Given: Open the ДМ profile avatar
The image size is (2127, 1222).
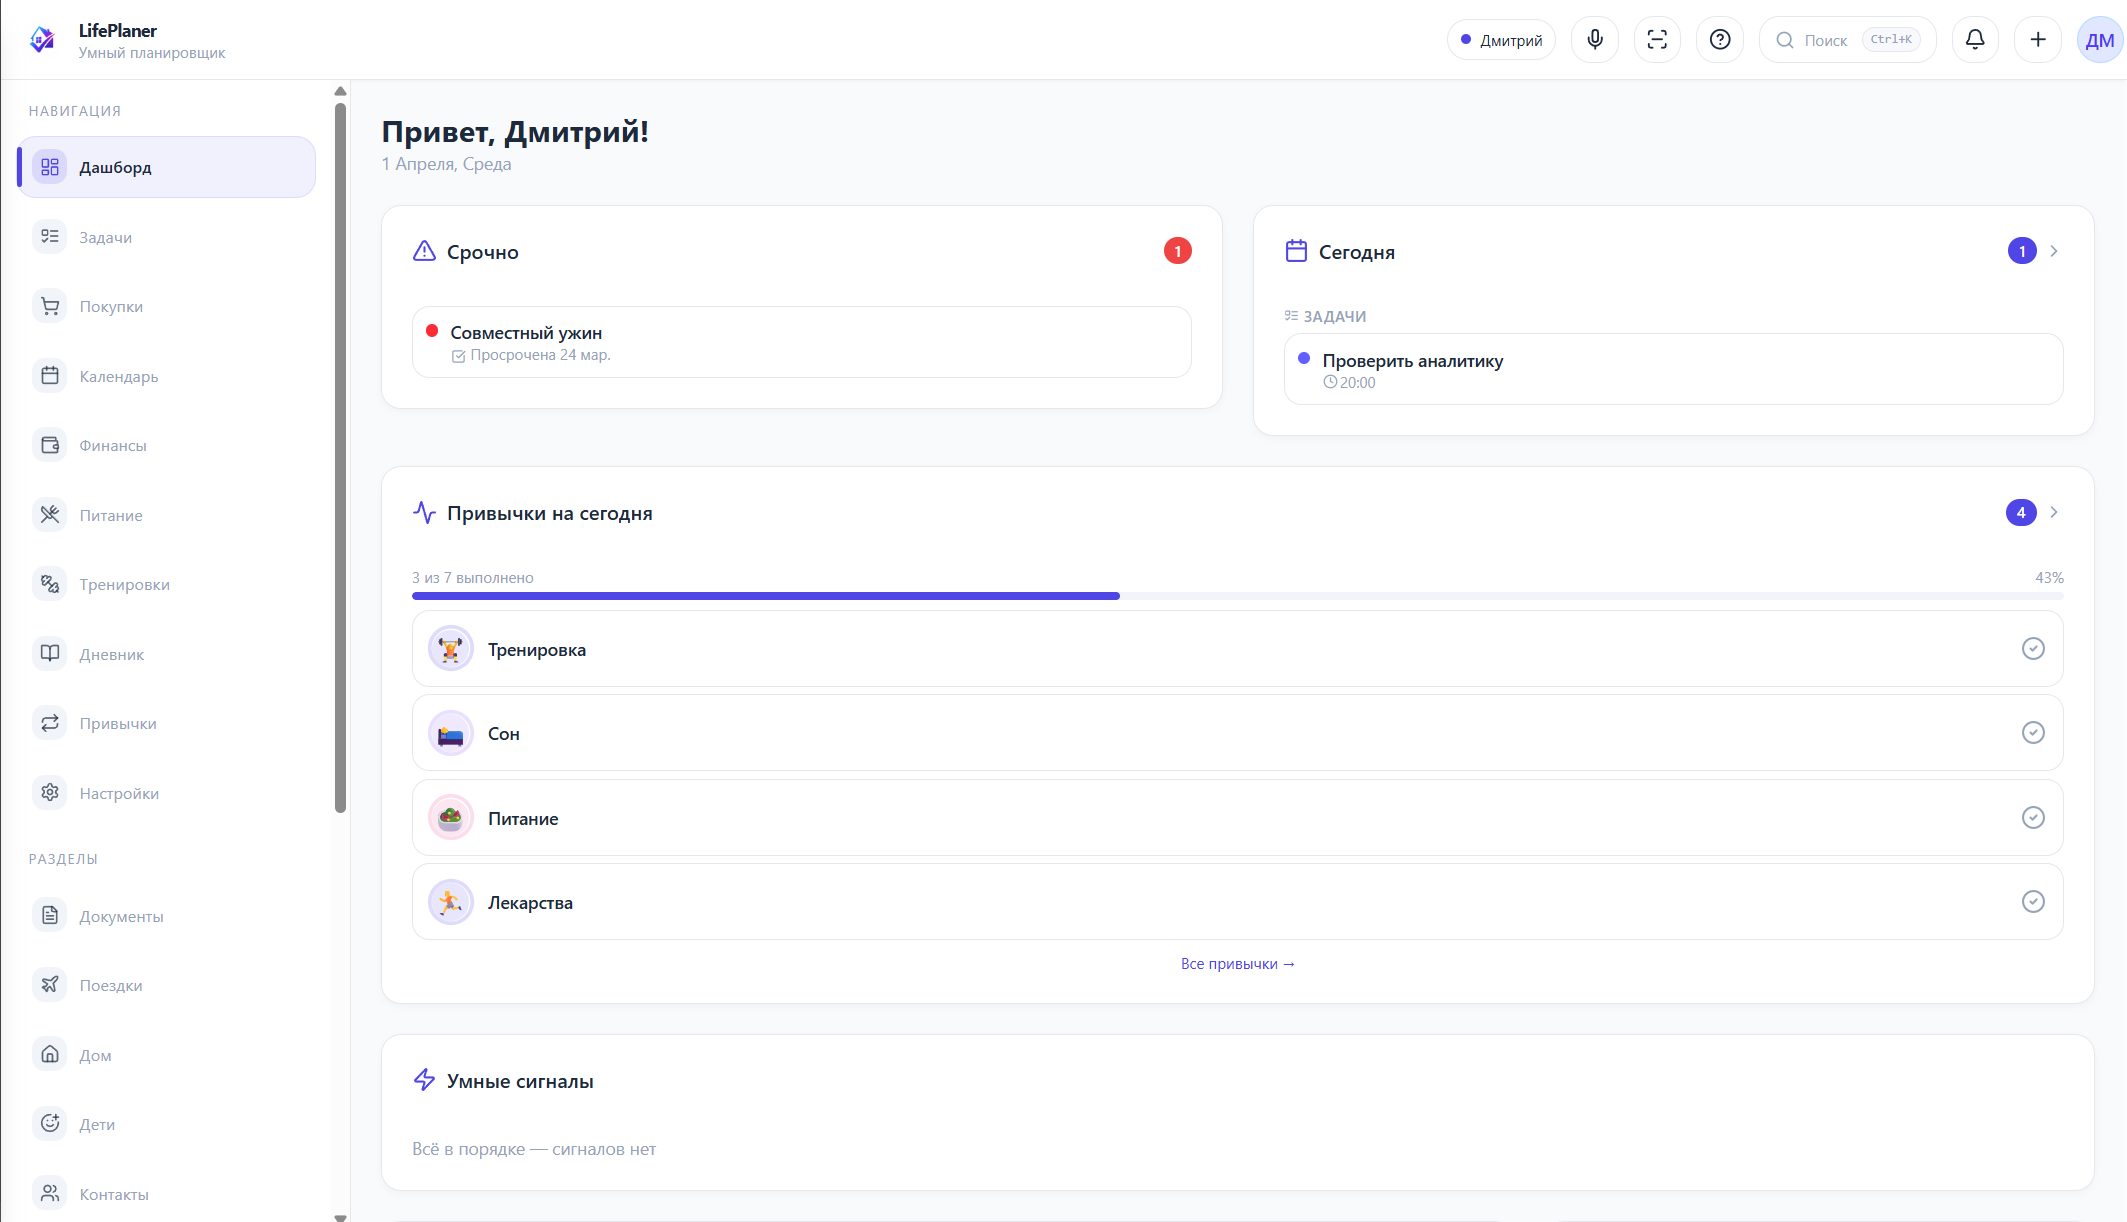Looking at the screenshot, I should click(2099, 40).
